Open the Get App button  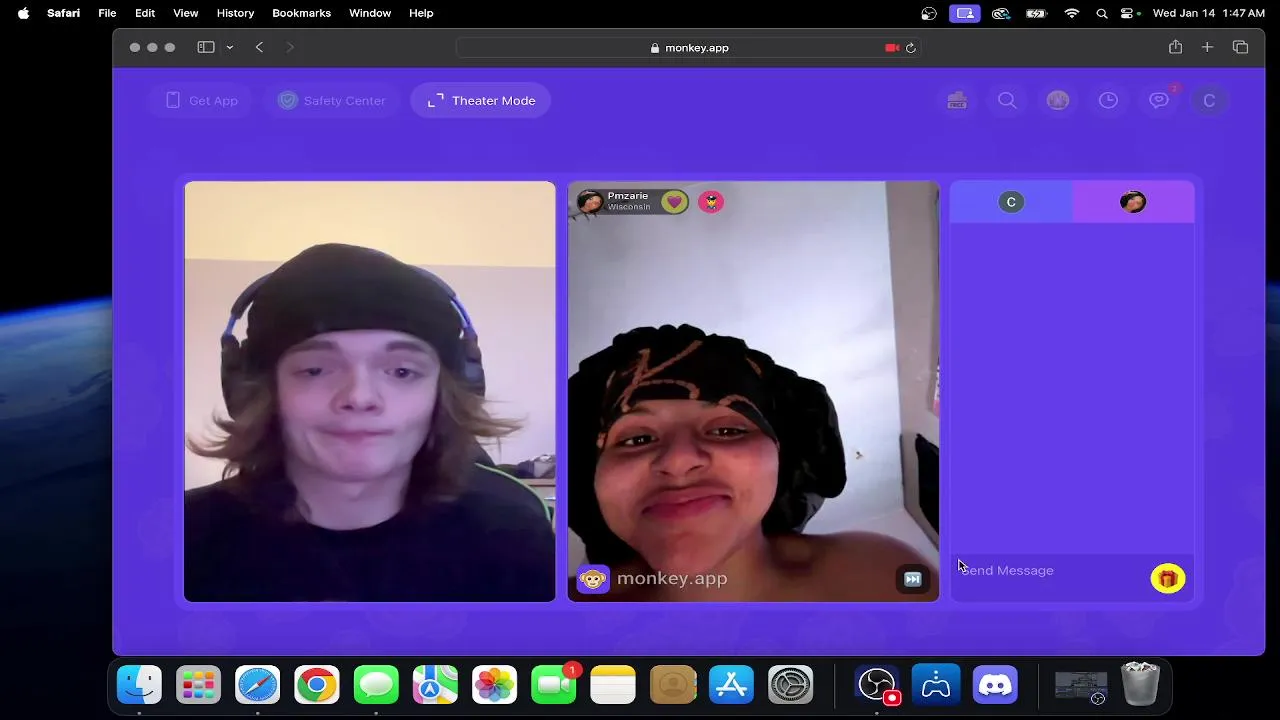click(201, 100)
